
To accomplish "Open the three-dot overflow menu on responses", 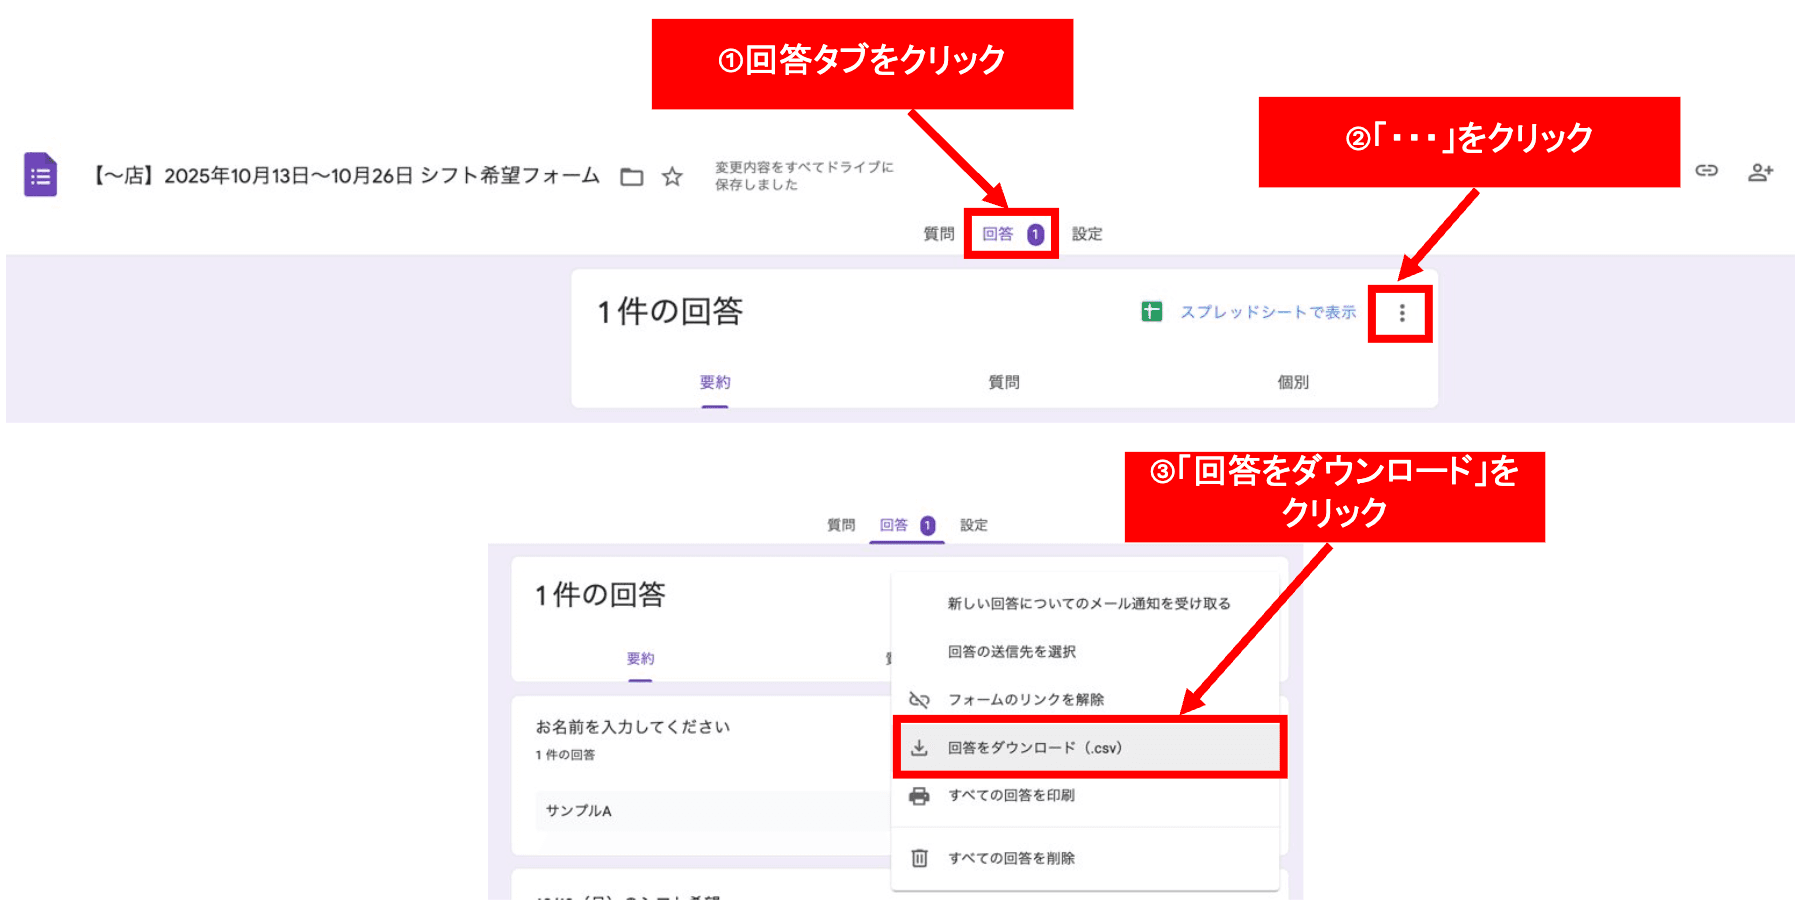I will tap(1401, 313).
